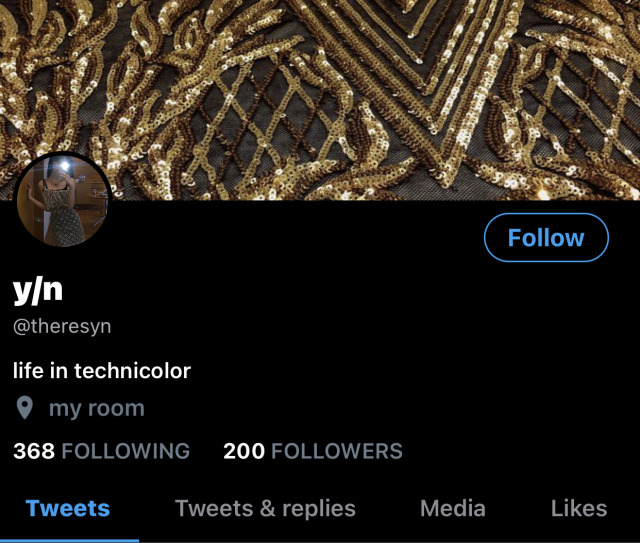Click the FOLLOWERS label
Image resolution: width=640 pixels, height=543 pixels.
tap(337, 451)
